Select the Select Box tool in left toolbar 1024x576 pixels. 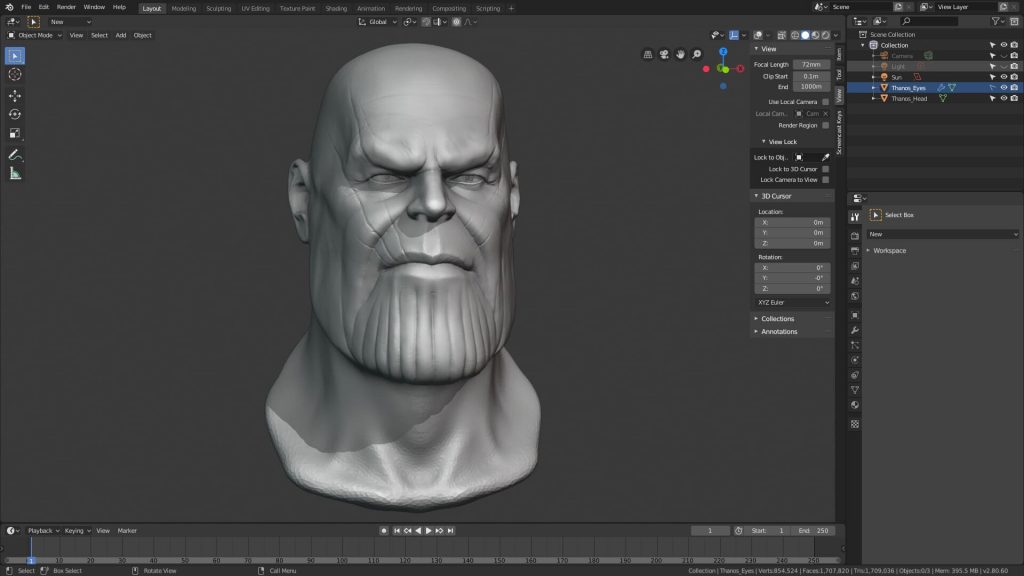coord(15,56)
